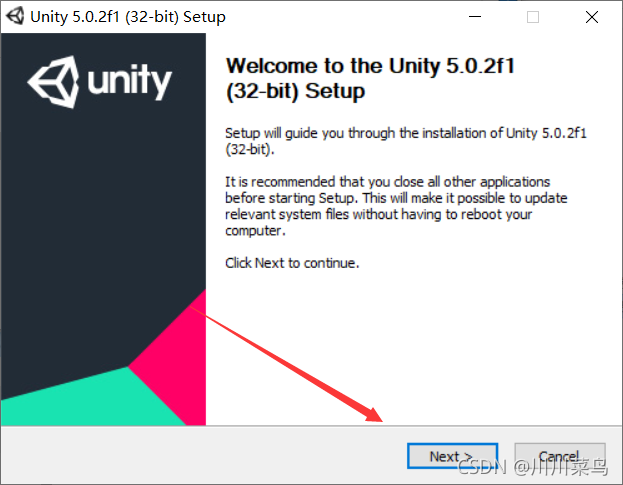Cancel the Unity setup wizard

click(559, 456)
